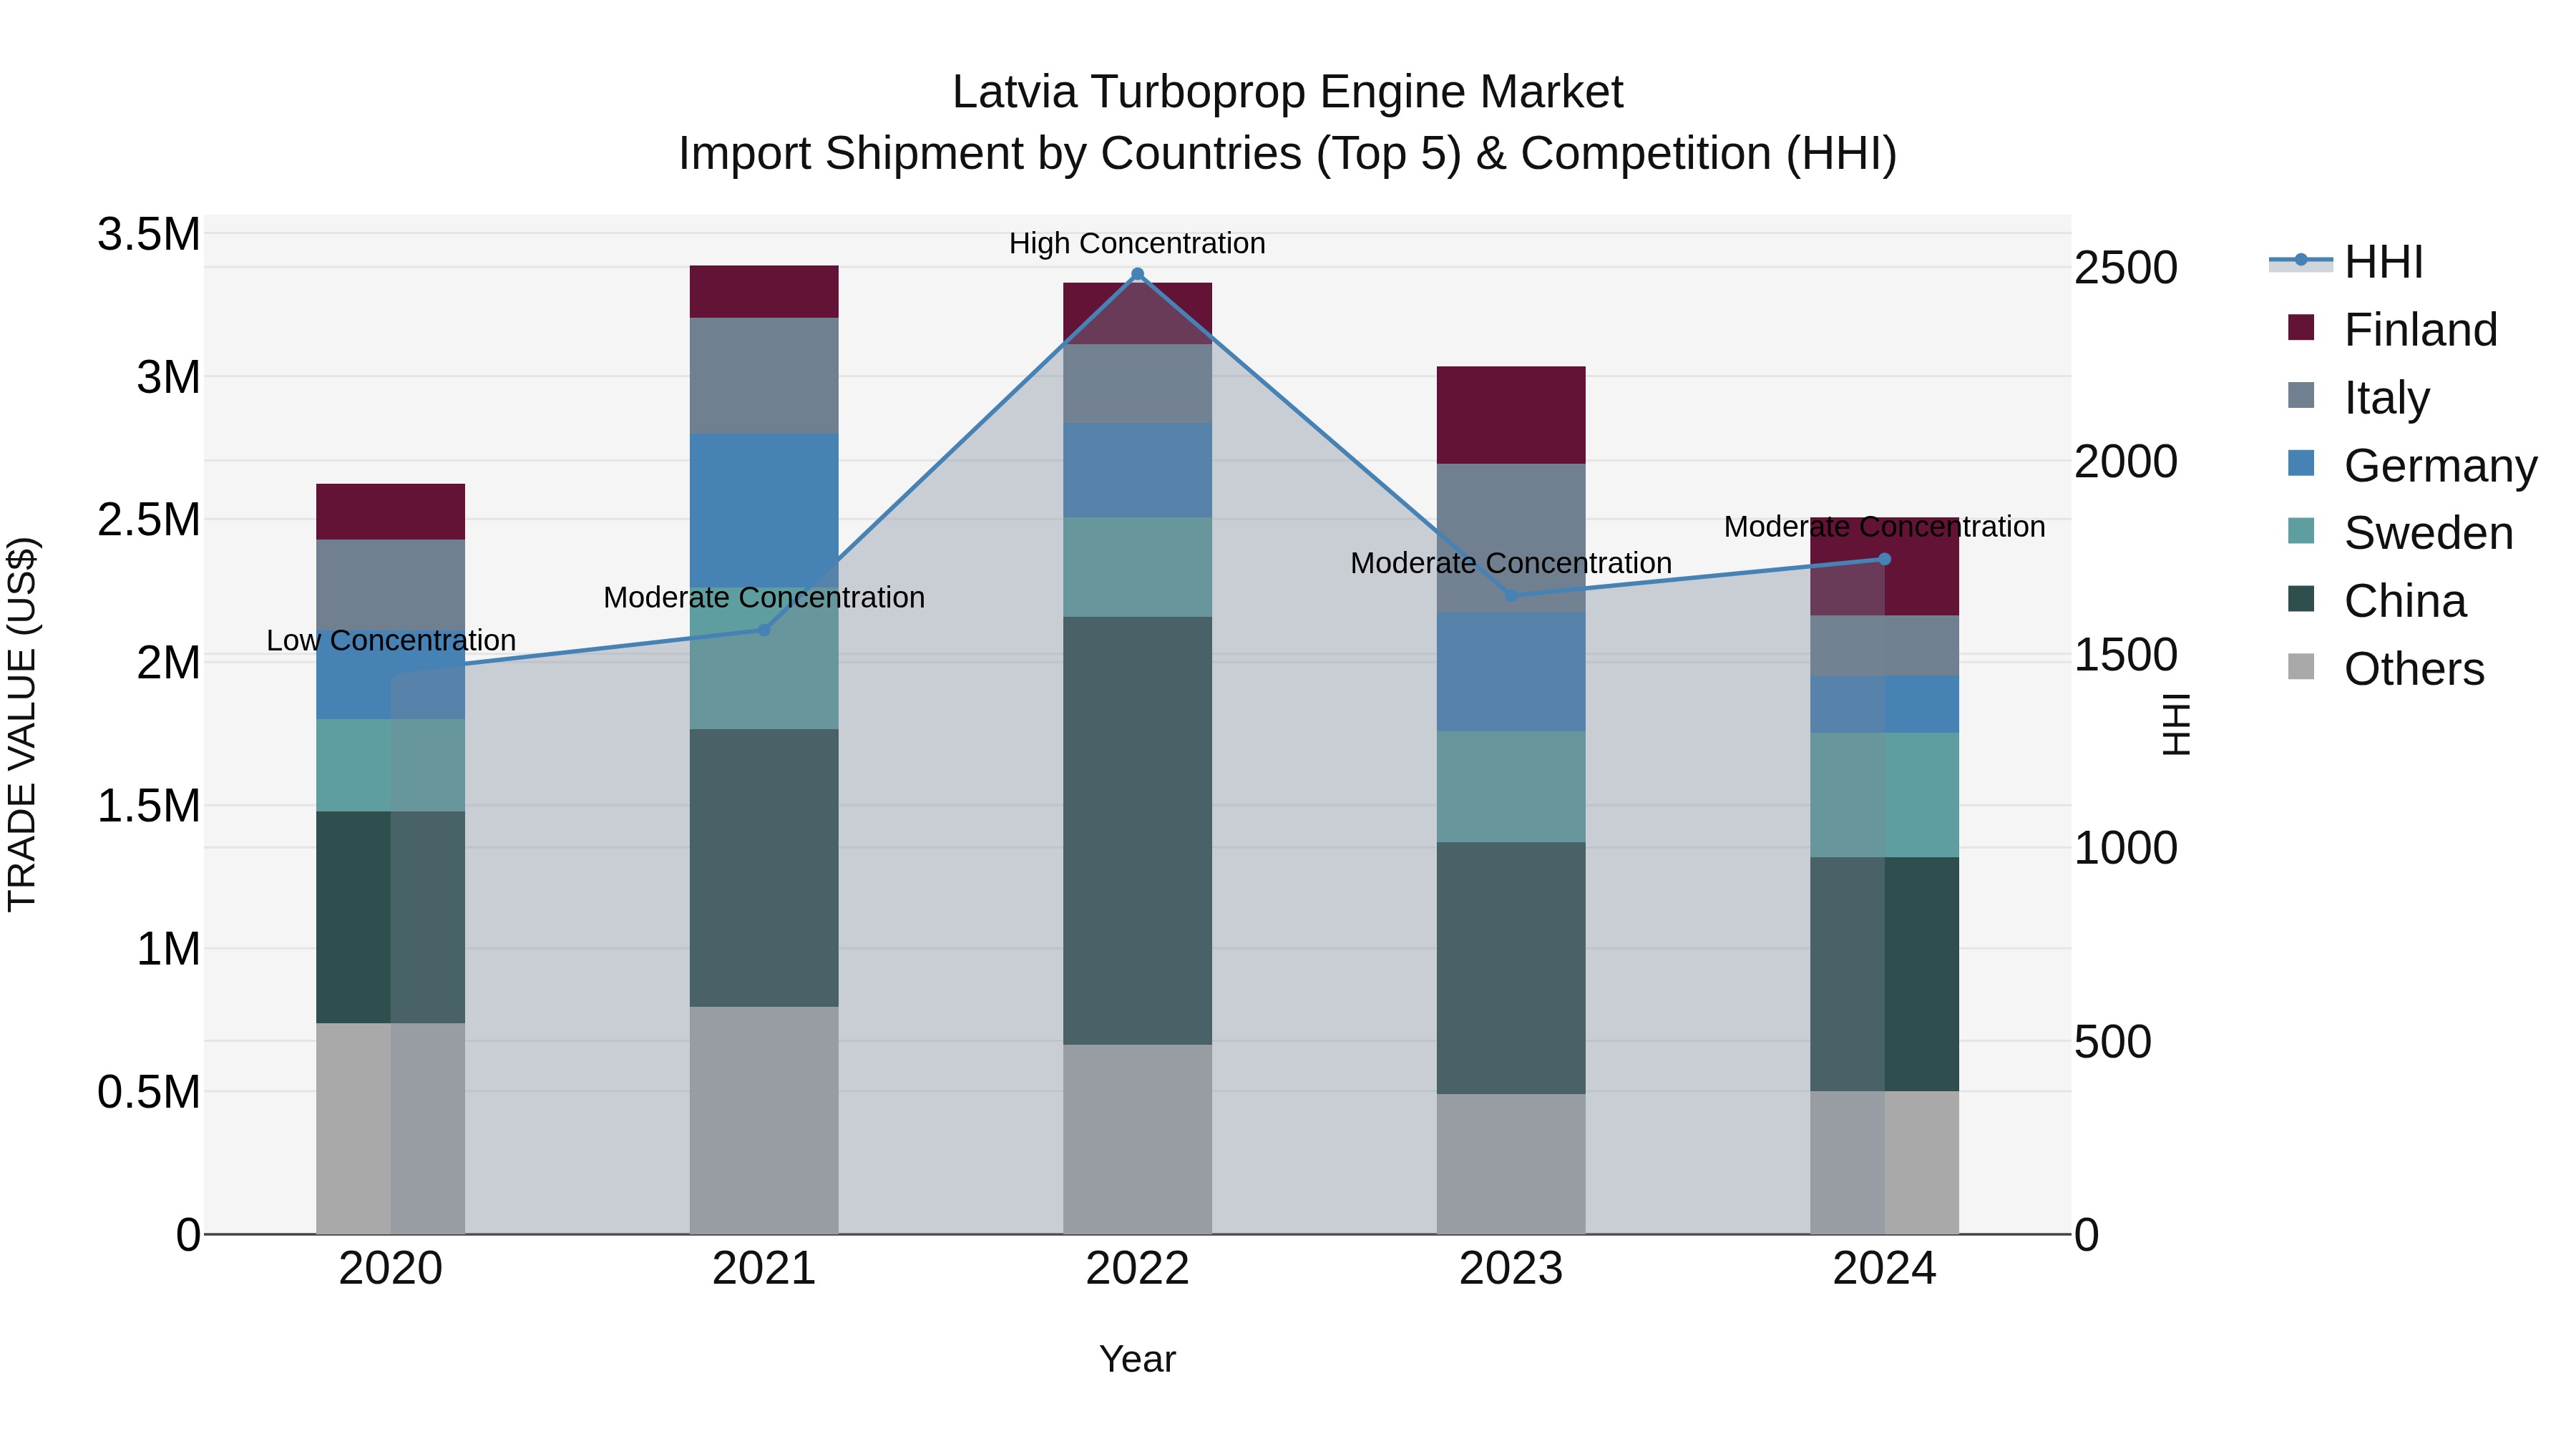The image size is (2576, 1449).
Task: Click the China segment of 2023 bar
Action: (1511, 968)
